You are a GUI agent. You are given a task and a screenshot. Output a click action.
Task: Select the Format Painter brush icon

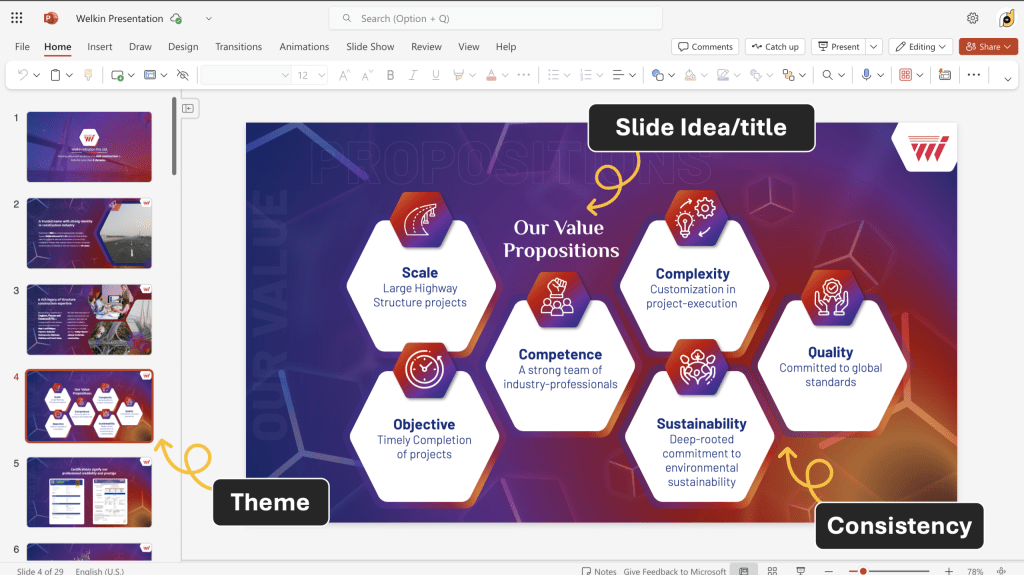pos(88,75)
